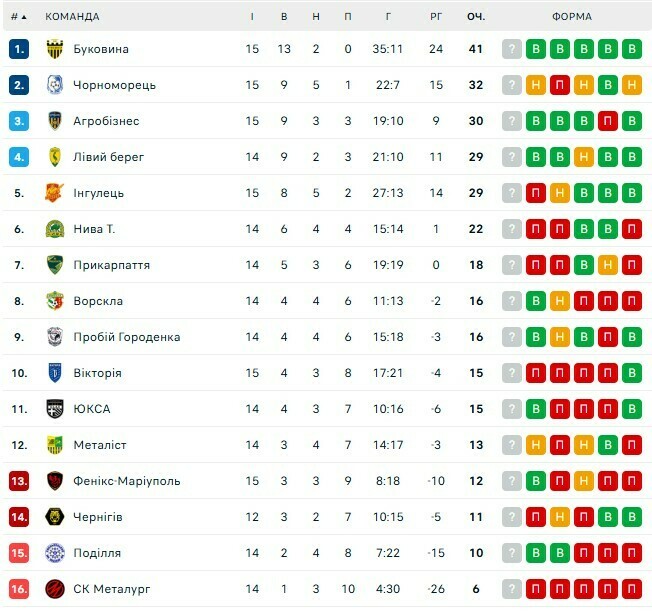Click the Чорноморець club logo
This screenshot has height=611, width=652.
tap(55, 85)
